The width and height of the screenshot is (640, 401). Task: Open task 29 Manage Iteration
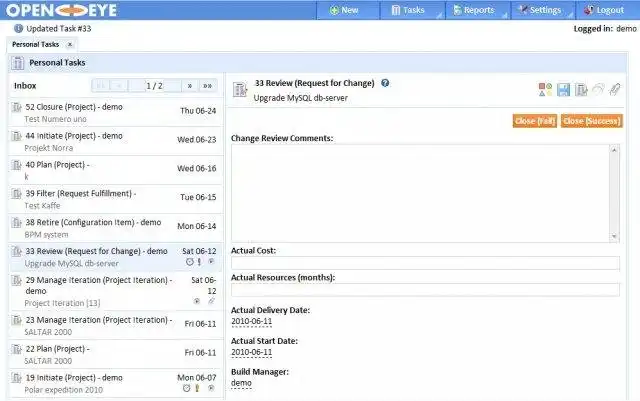(116, 291)
